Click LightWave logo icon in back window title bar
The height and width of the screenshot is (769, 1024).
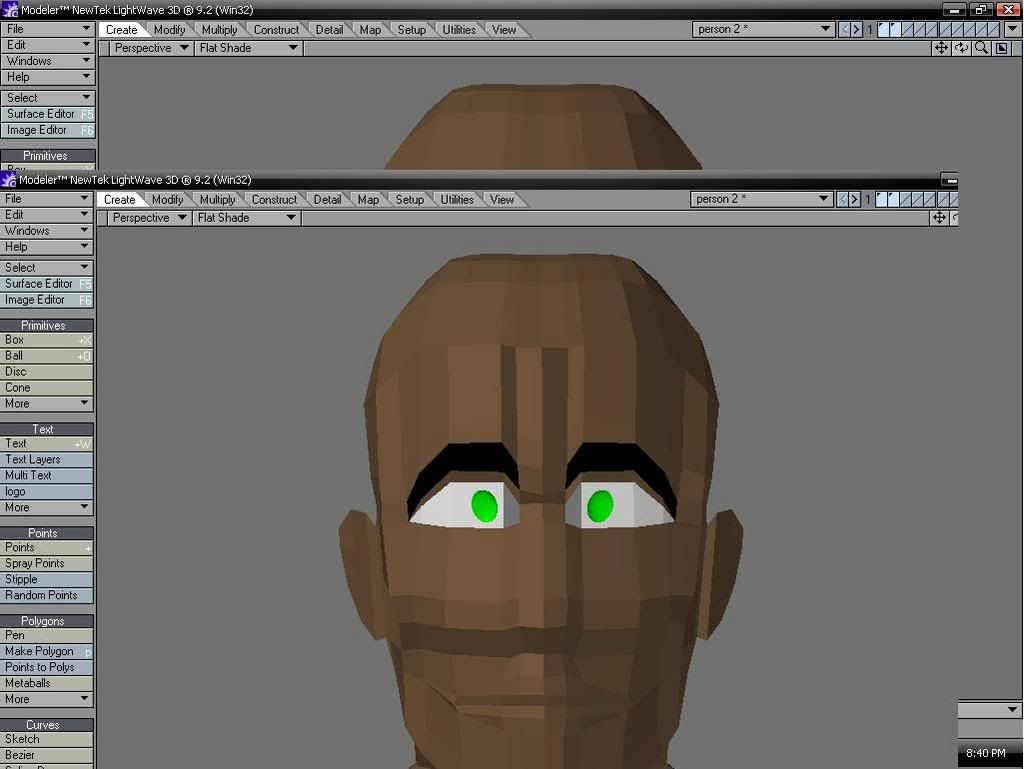click(10, 10)
